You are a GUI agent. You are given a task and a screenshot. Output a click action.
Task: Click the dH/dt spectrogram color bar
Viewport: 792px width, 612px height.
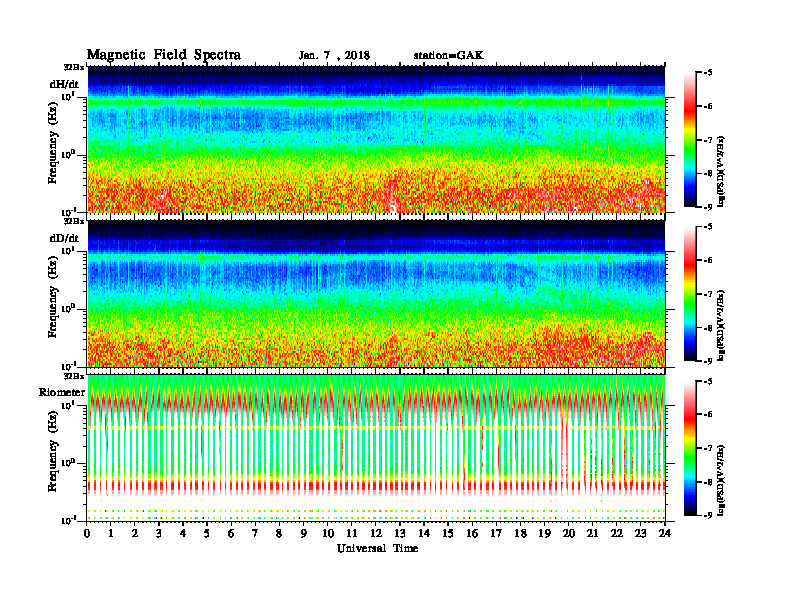tap(690, 140)
